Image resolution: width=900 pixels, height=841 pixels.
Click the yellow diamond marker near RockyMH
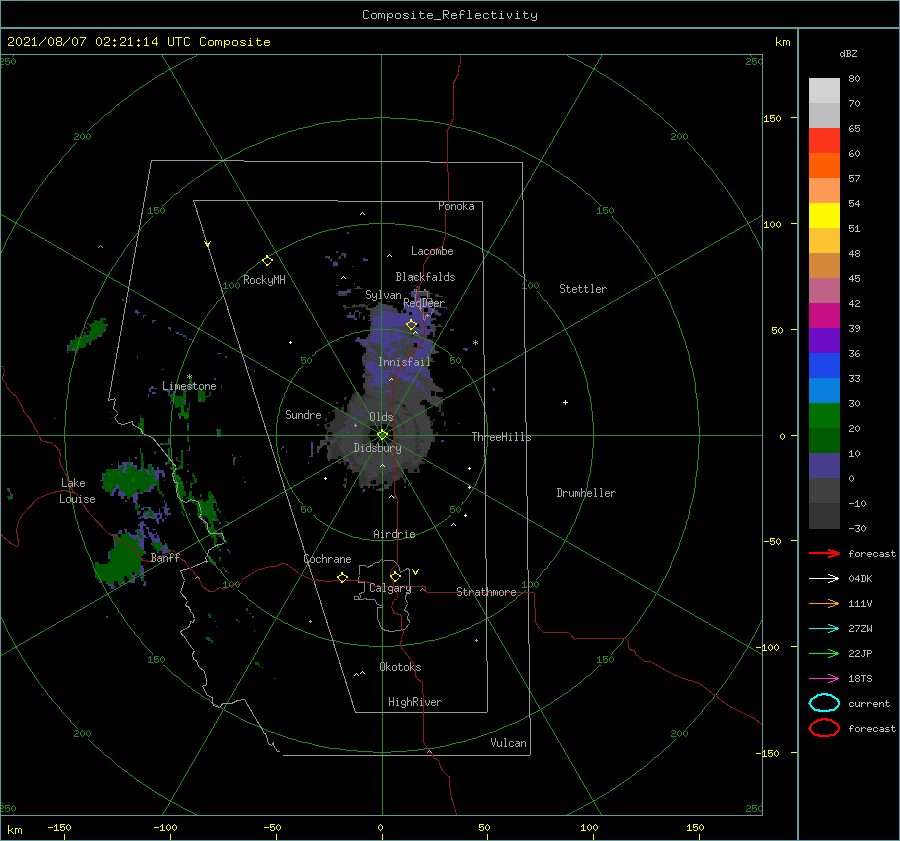click(267, 261)
